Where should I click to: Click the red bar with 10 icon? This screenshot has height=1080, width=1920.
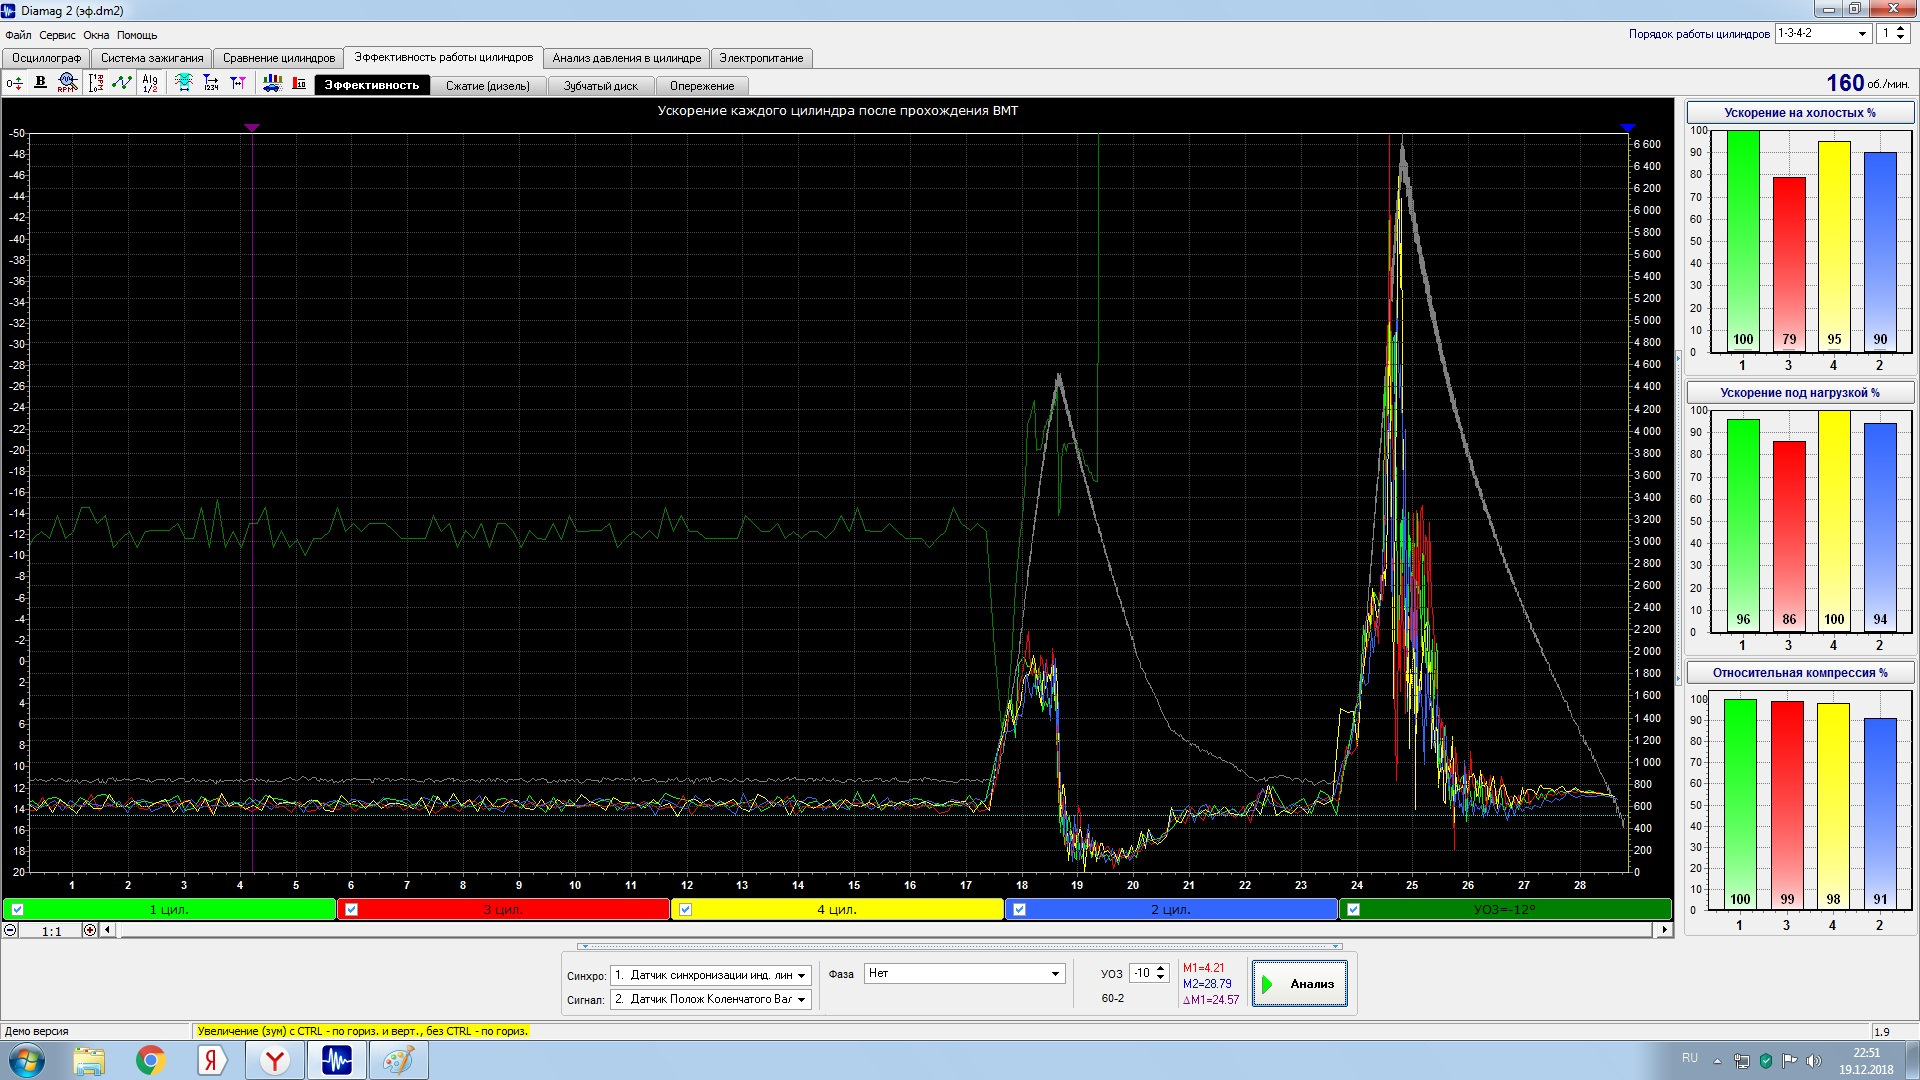pos(299,83)
